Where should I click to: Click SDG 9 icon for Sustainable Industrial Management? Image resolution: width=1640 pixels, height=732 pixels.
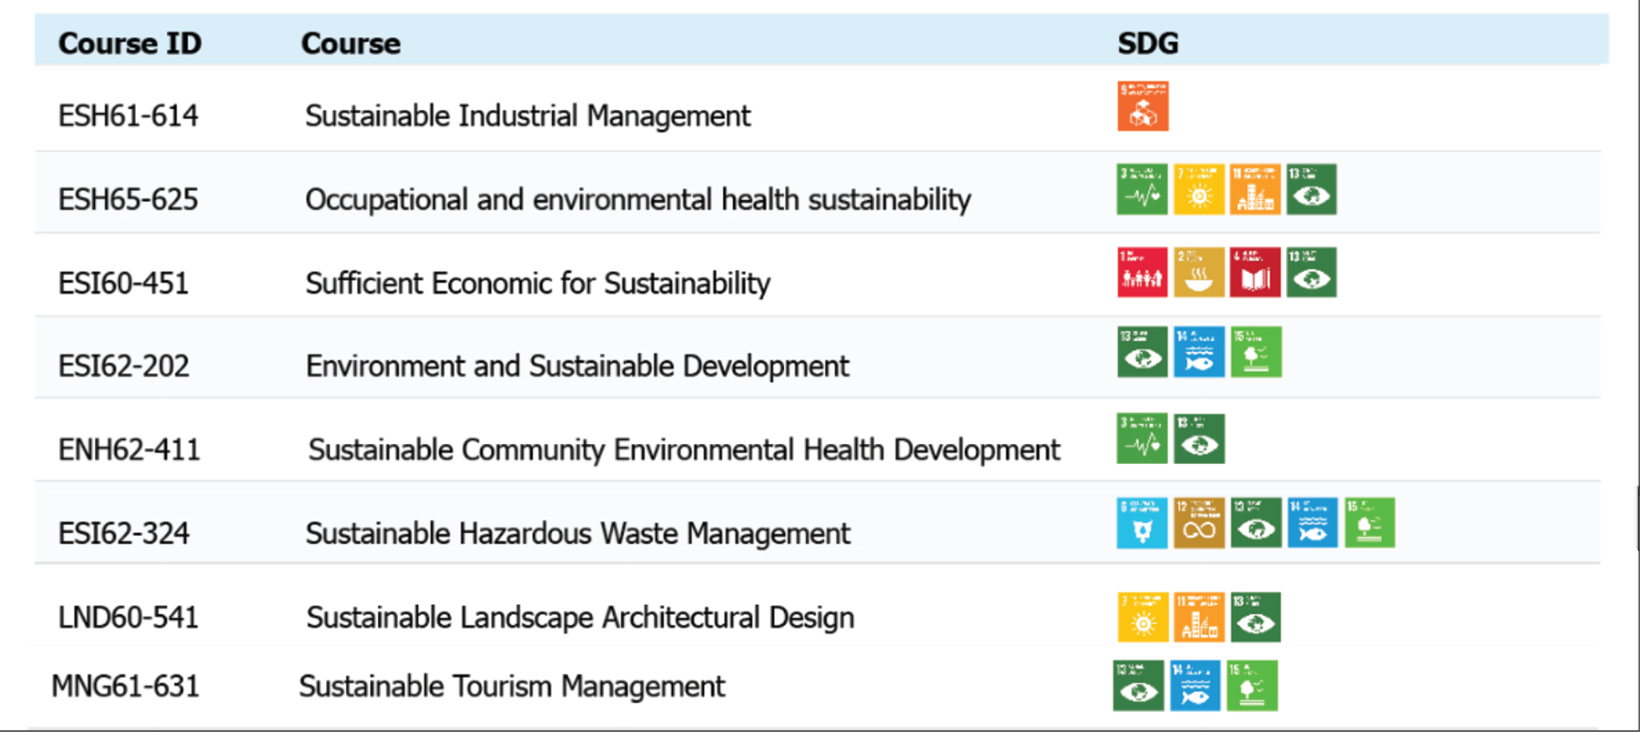tap(1142, 107)
